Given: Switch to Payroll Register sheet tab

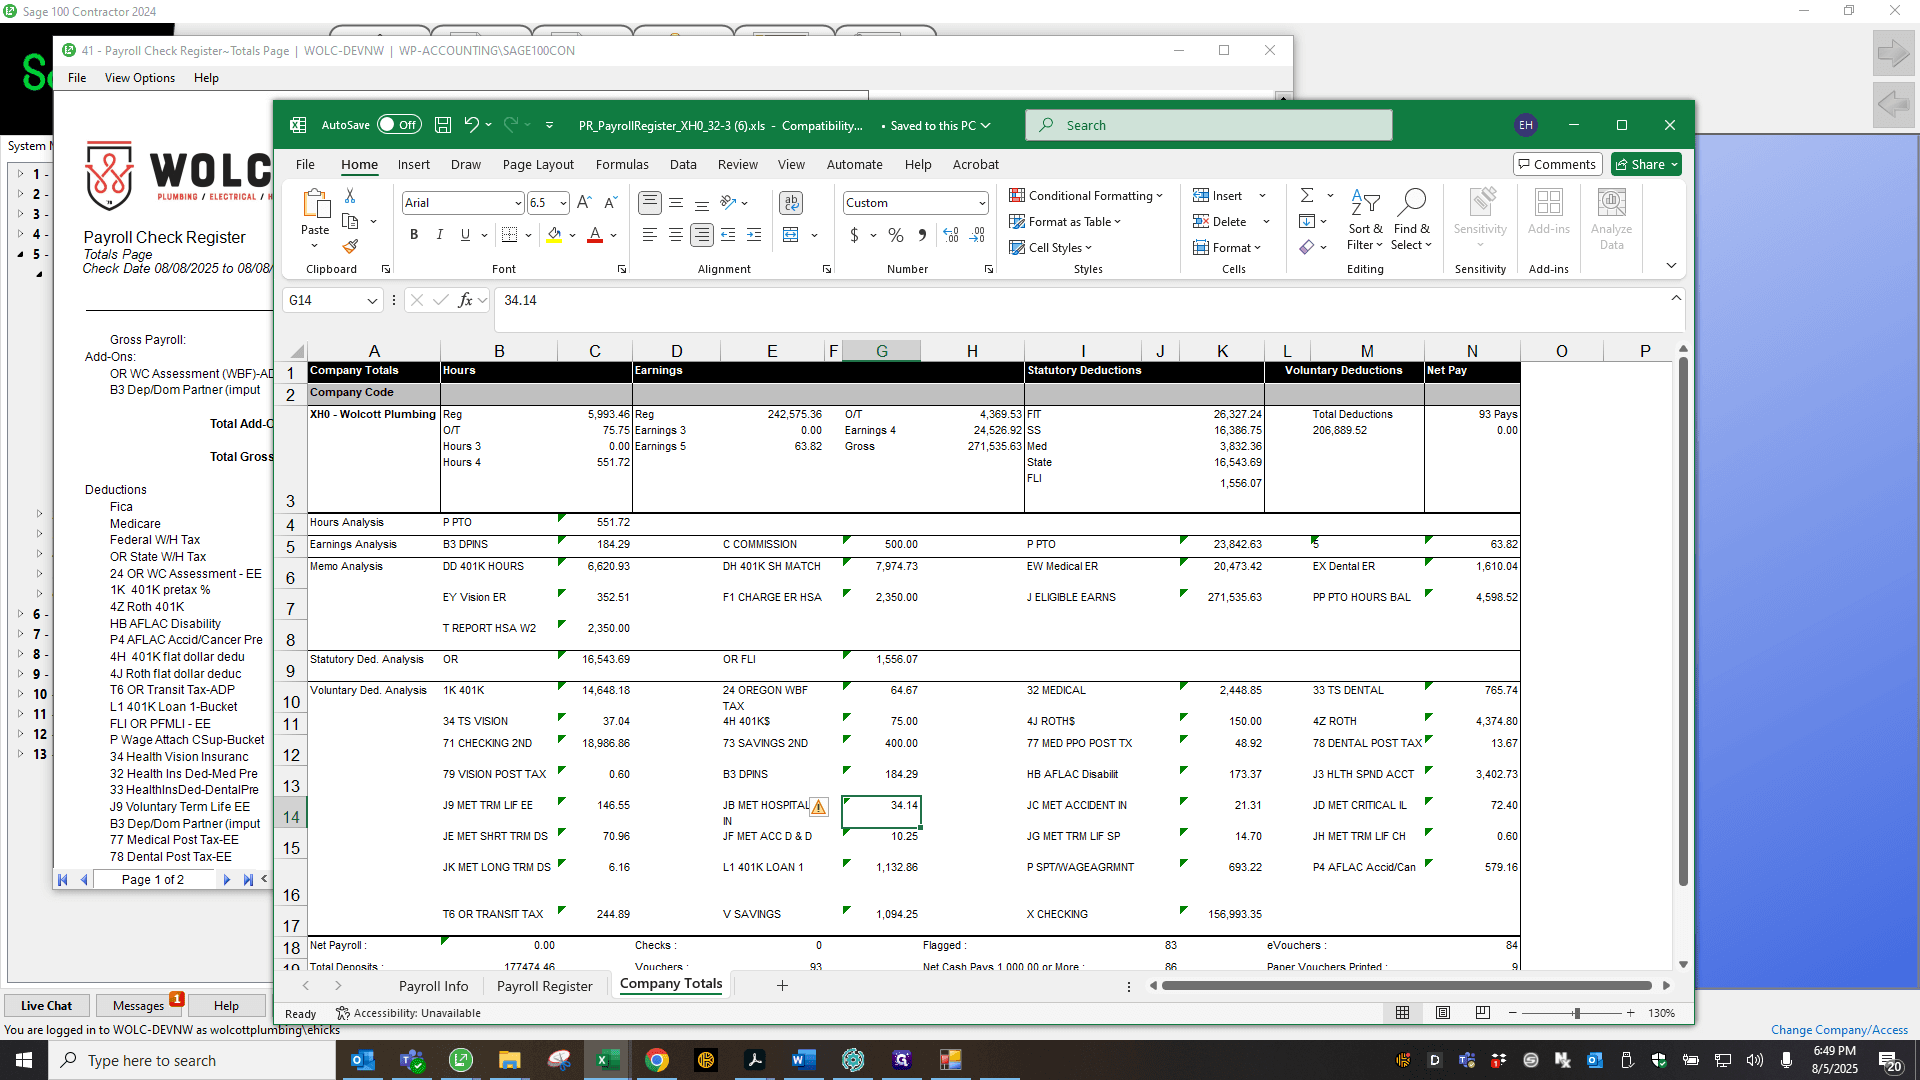Looking at the screenshot, I should pos(545,986).
